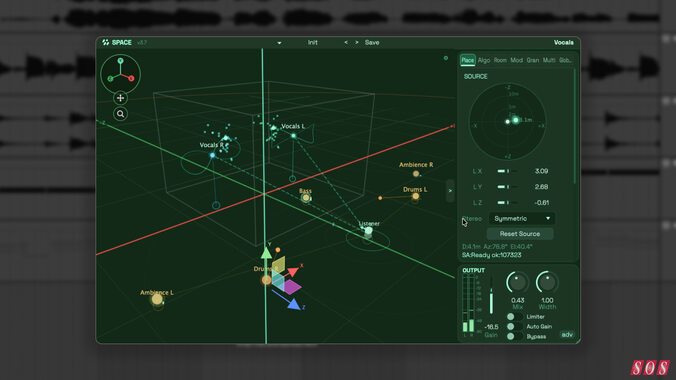Click the SA:Ready status text
The width and height of the screenshot is (676, 380).
491,255
